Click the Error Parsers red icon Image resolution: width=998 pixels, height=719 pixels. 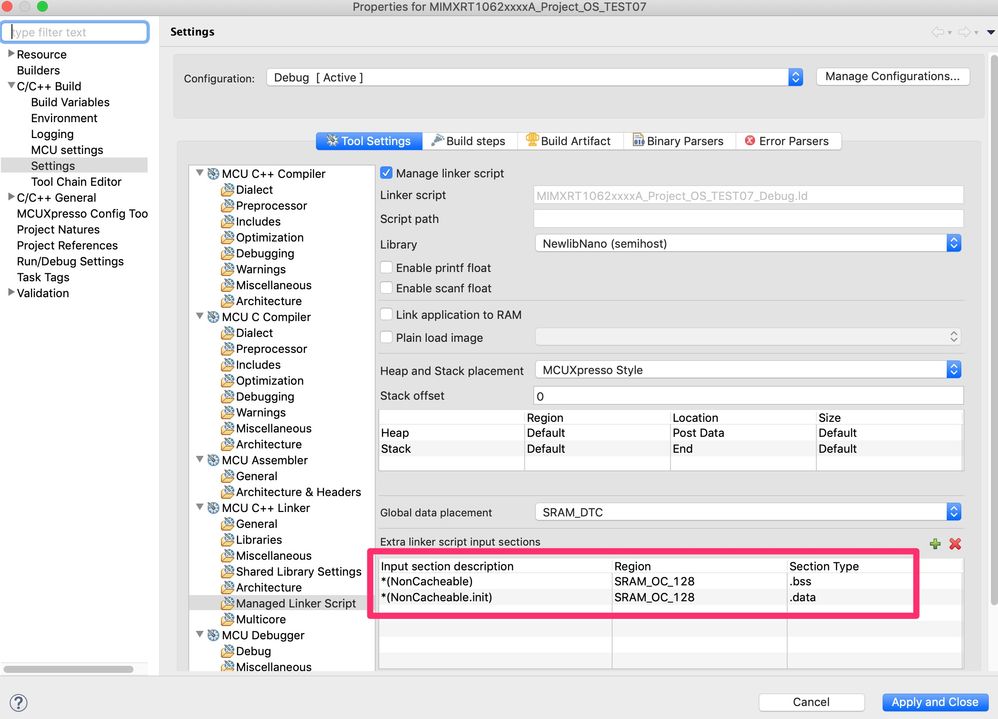coord(750,141)
